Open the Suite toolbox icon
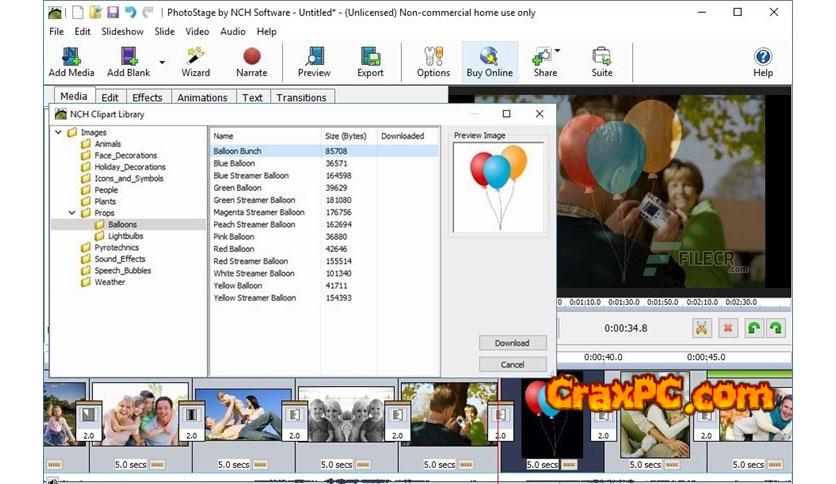Image resolution: width=836 pixels, height=484 pixels. [x=602, y=58]
